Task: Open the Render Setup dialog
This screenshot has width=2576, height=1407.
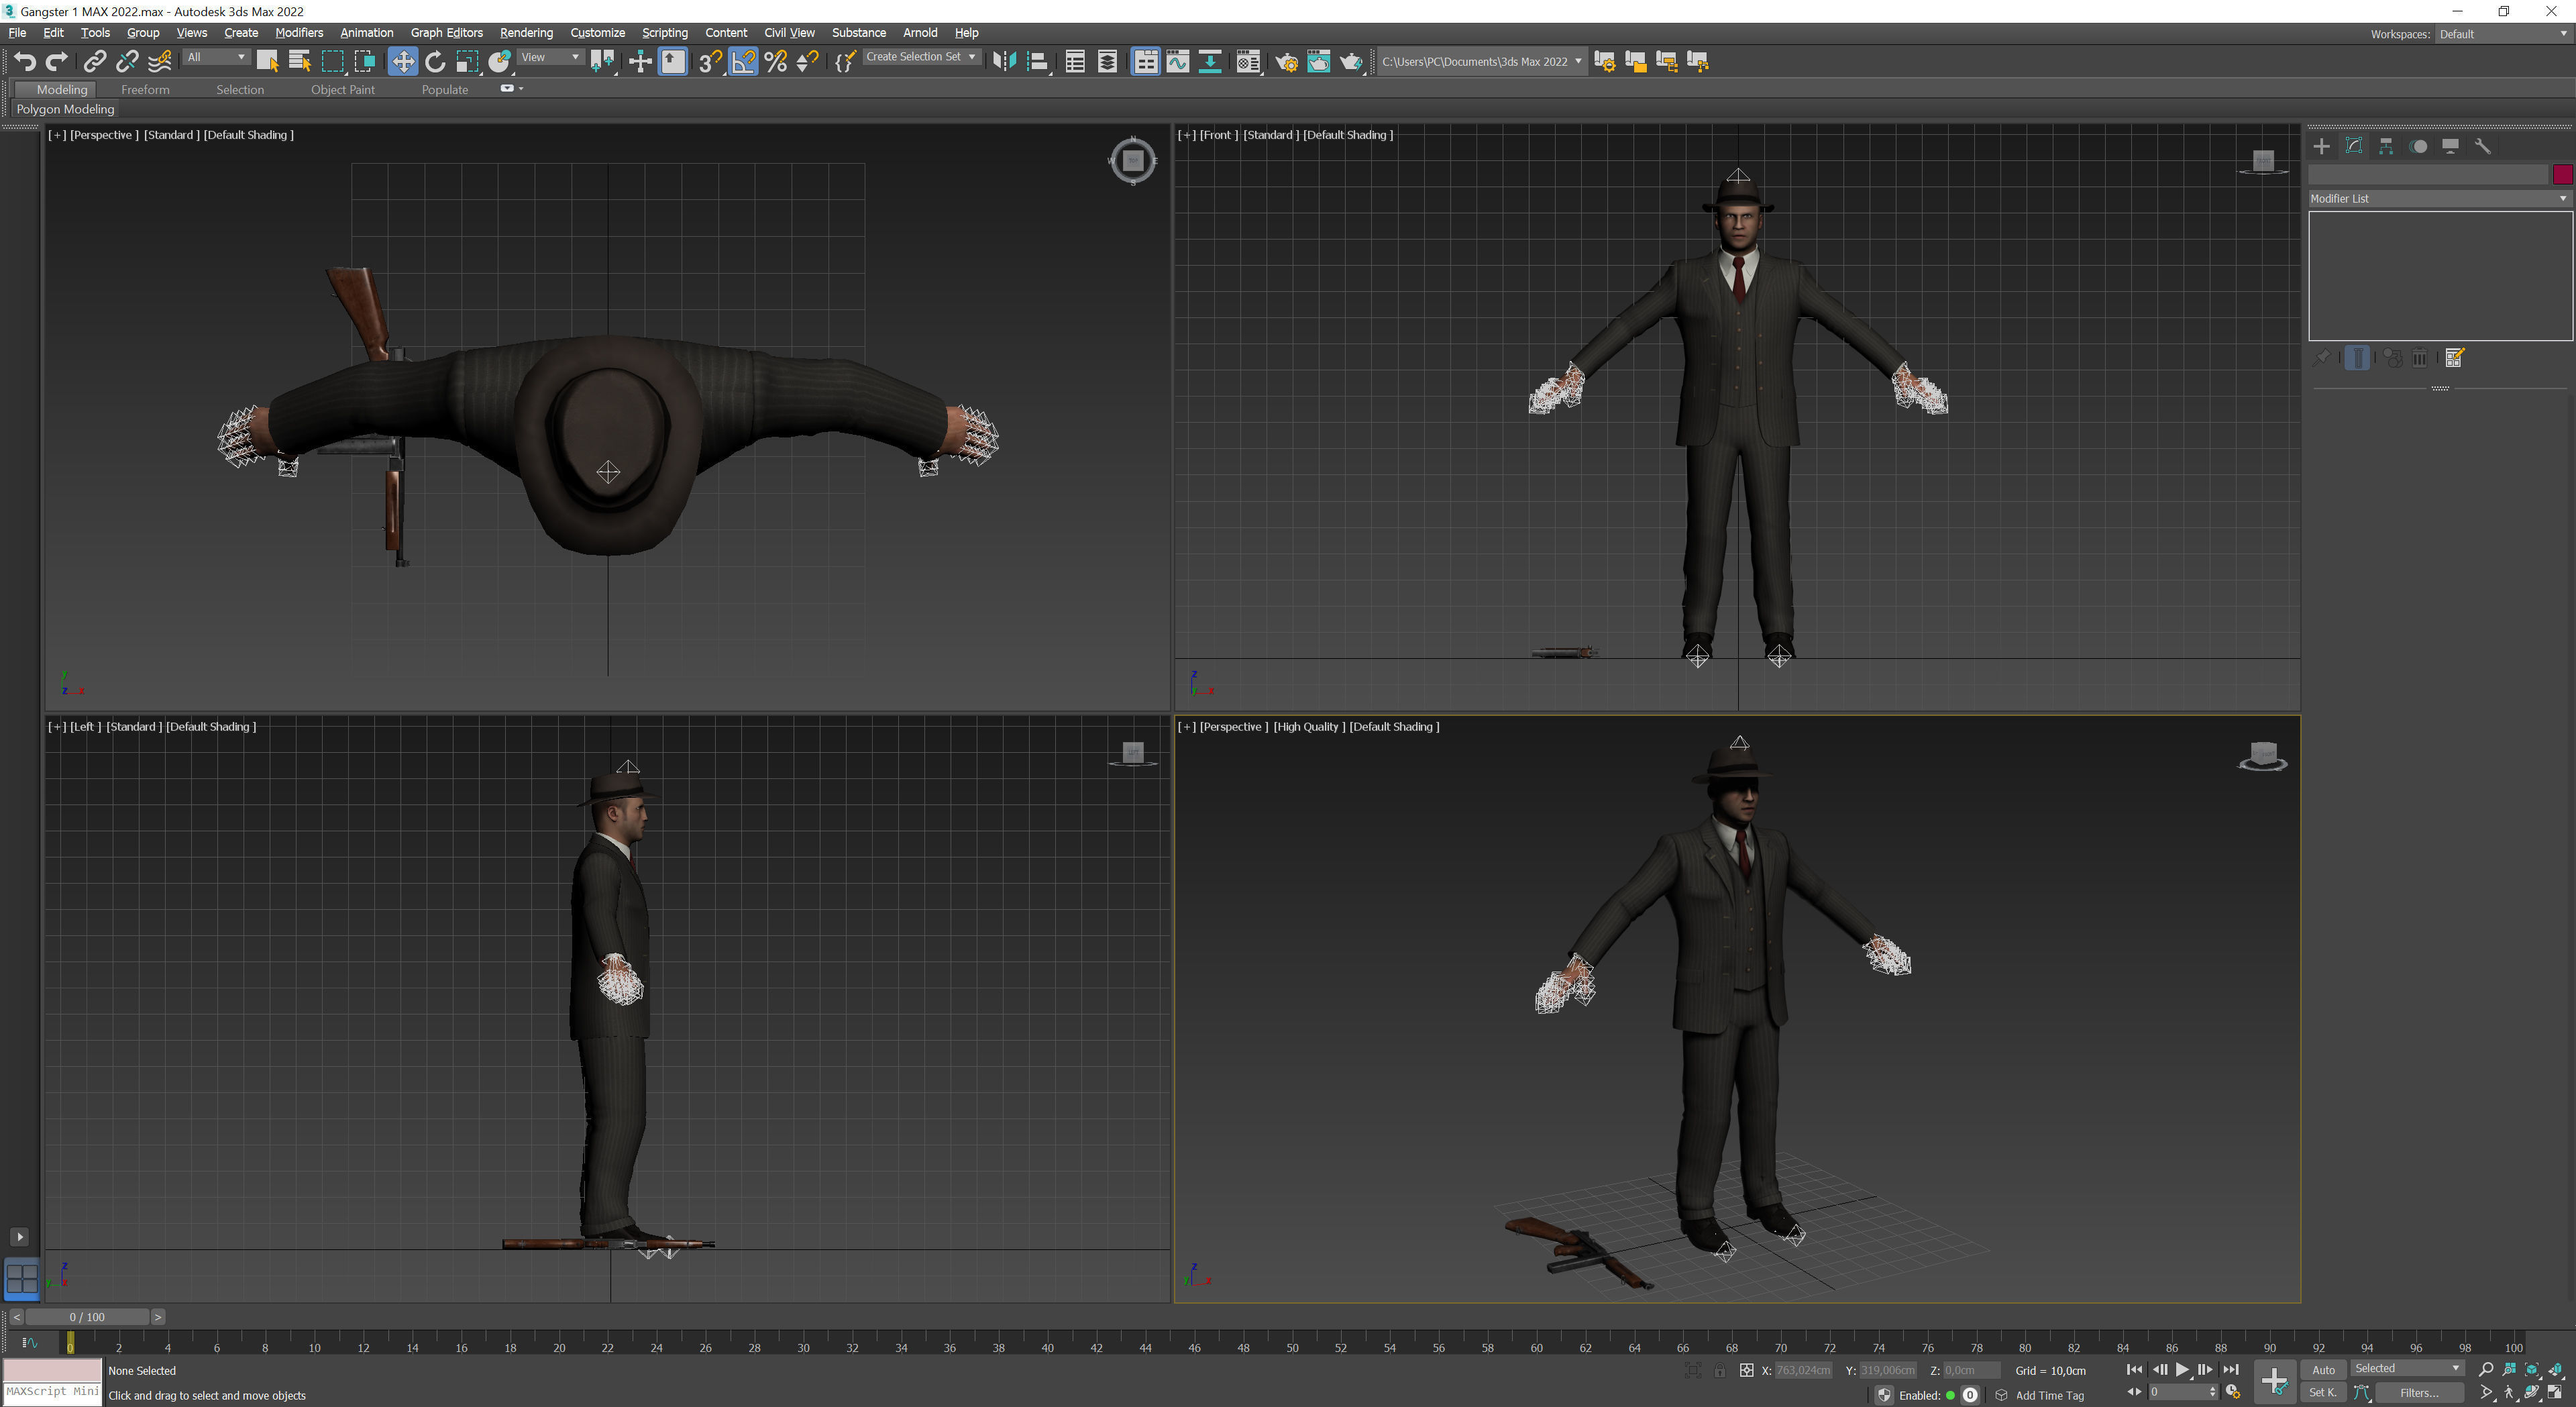Action: coord(1287,62)
